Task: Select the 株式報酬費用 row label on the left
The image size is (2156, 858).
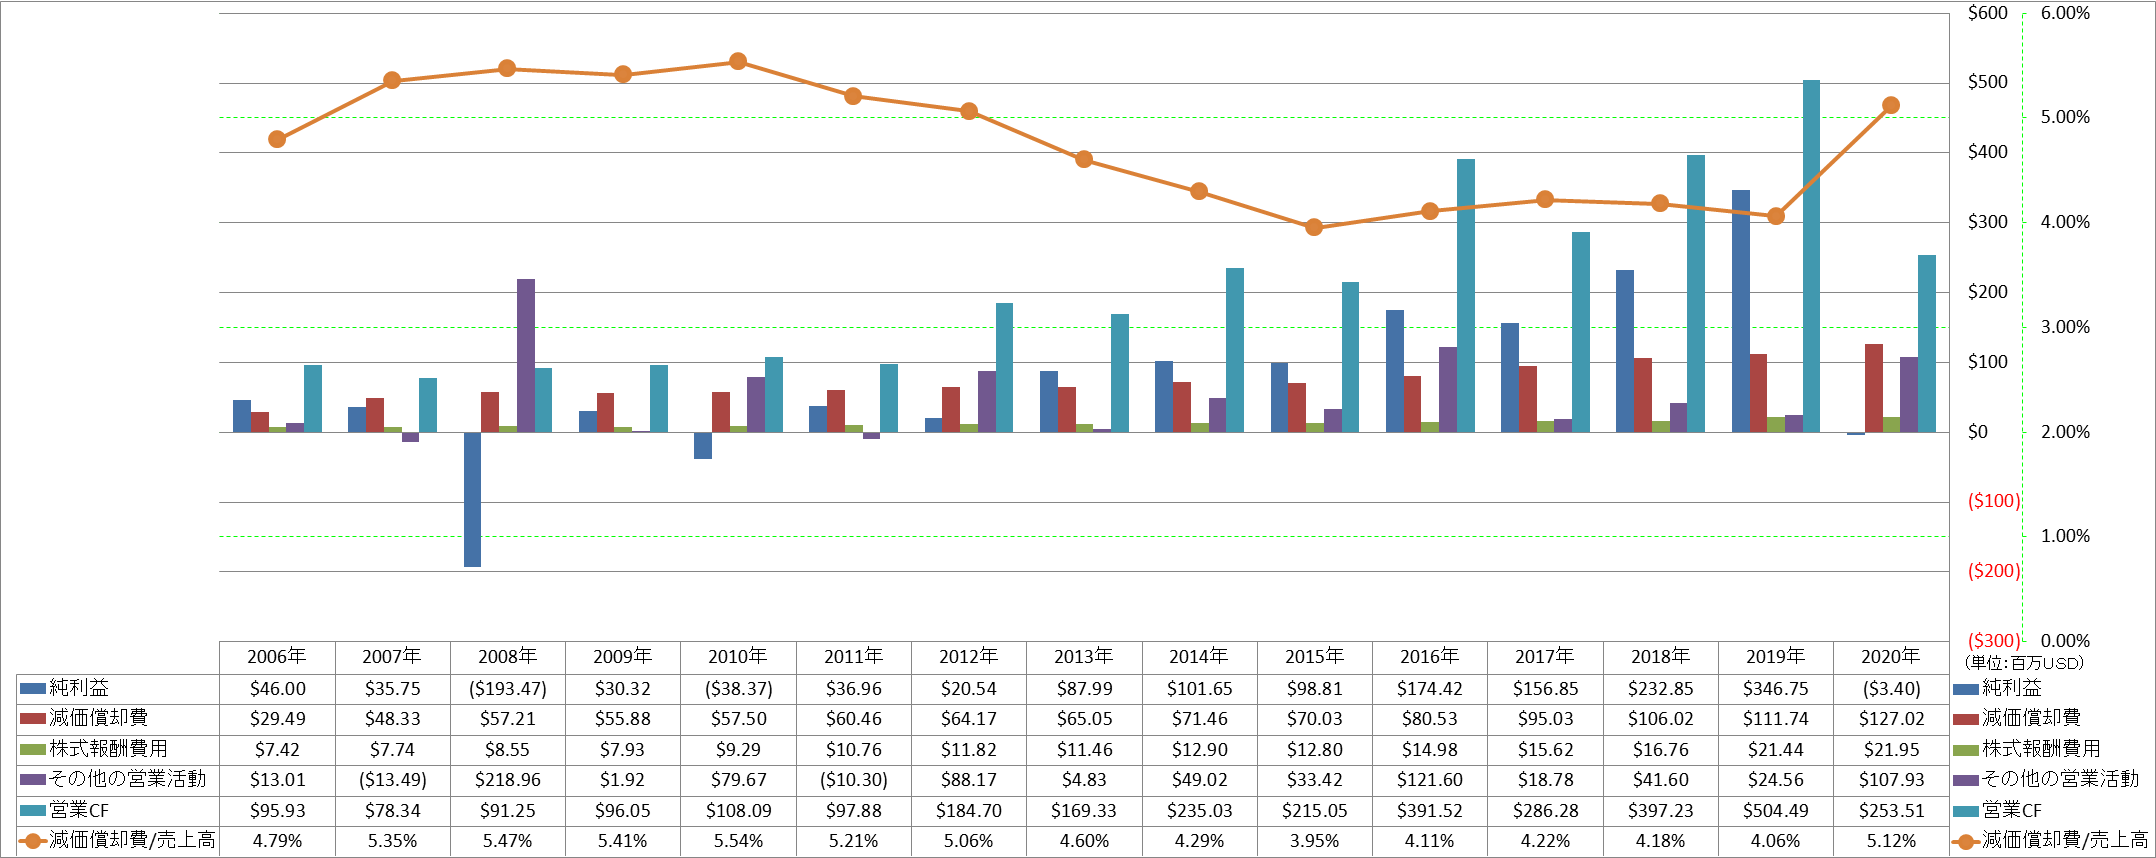Action: 109,749
